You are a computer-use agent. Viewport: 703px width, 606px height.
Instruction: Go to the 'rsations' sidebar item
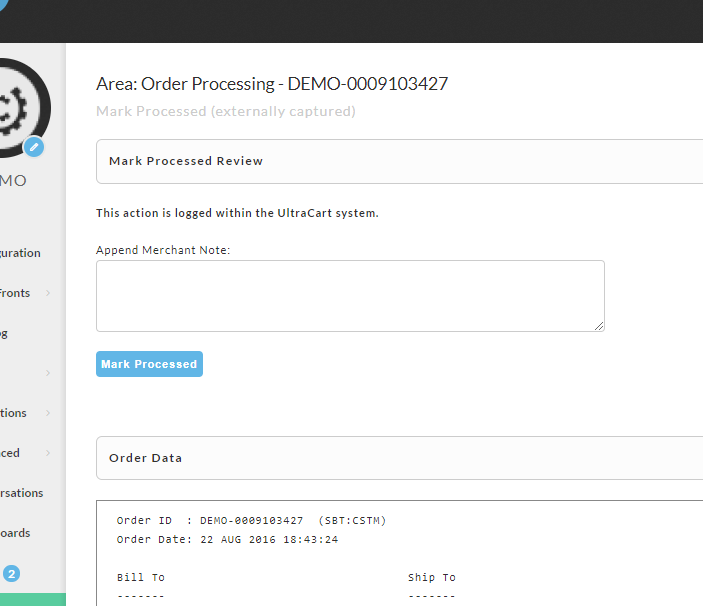(22, 493)
